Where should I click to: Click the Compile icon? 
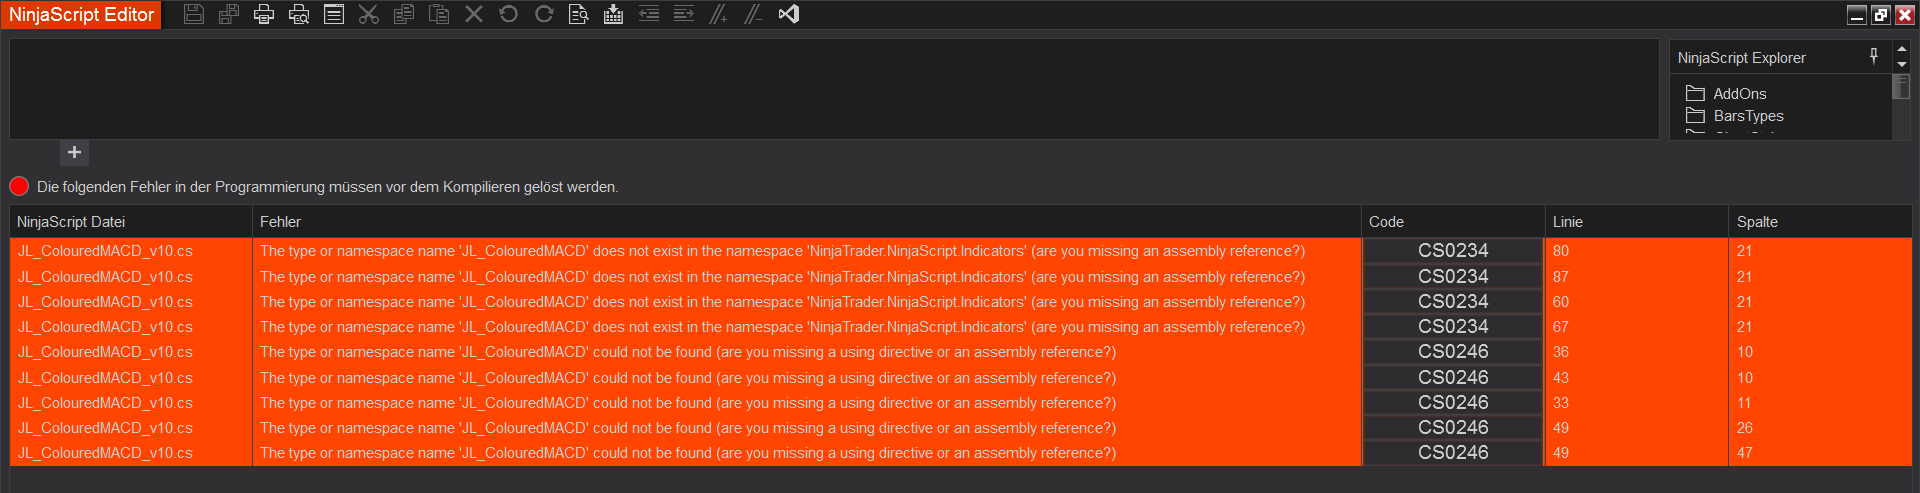(x=614, y=14)
